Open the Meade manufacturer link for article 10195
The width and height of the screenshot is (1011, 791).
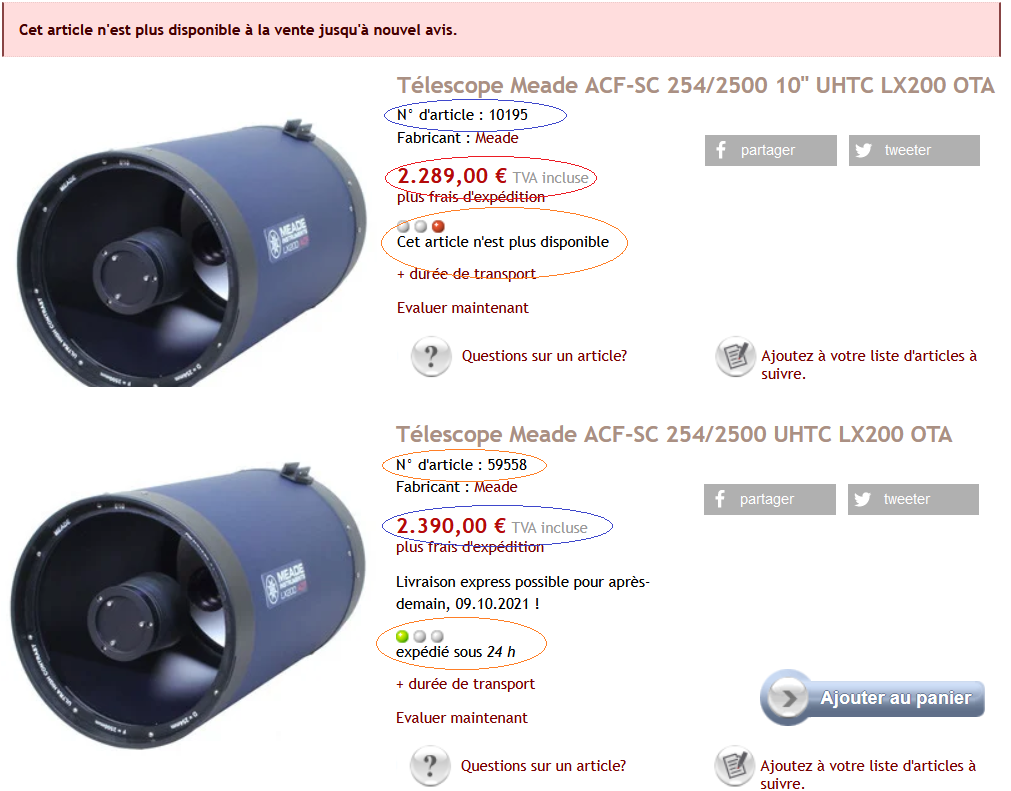pos(496,138)
